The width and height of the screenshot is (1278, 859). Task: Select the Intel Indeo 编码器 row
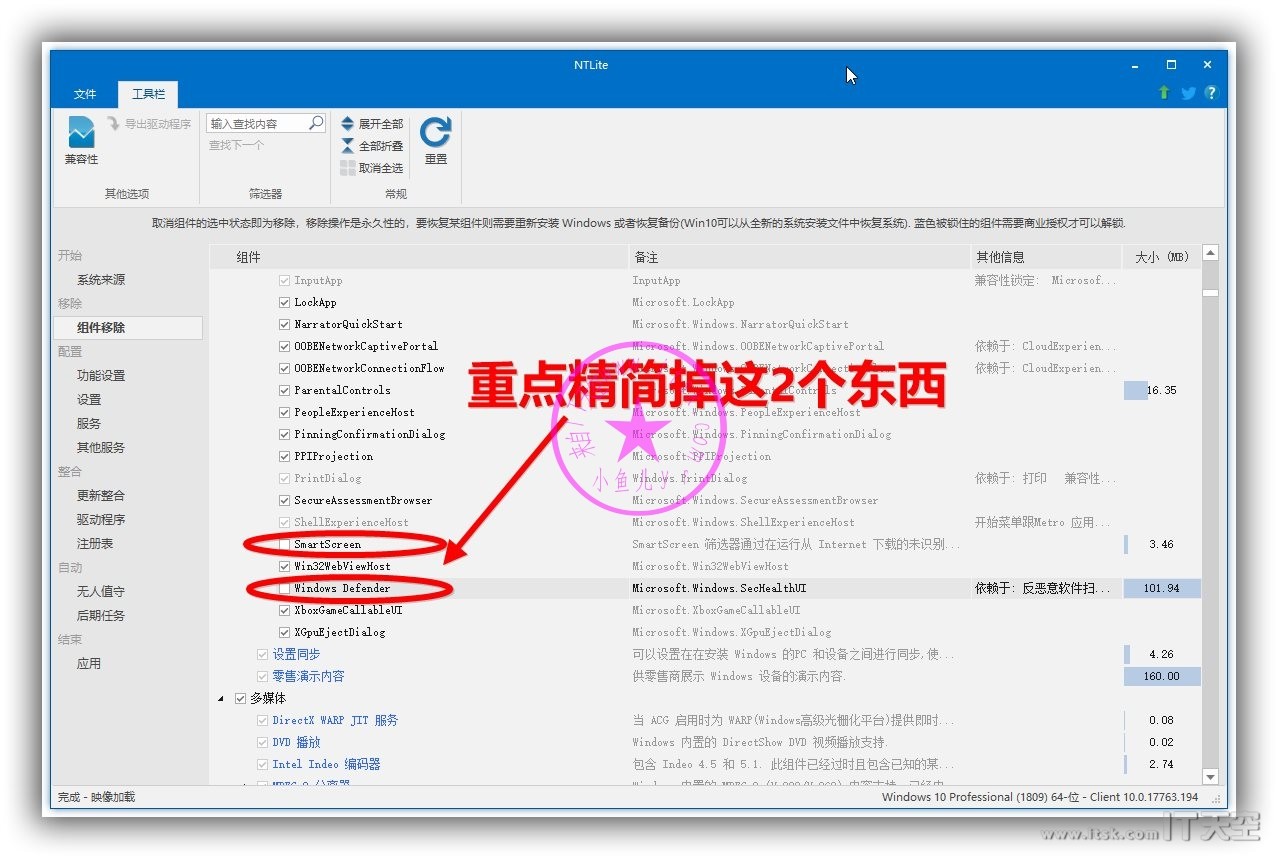pos(327,764)
